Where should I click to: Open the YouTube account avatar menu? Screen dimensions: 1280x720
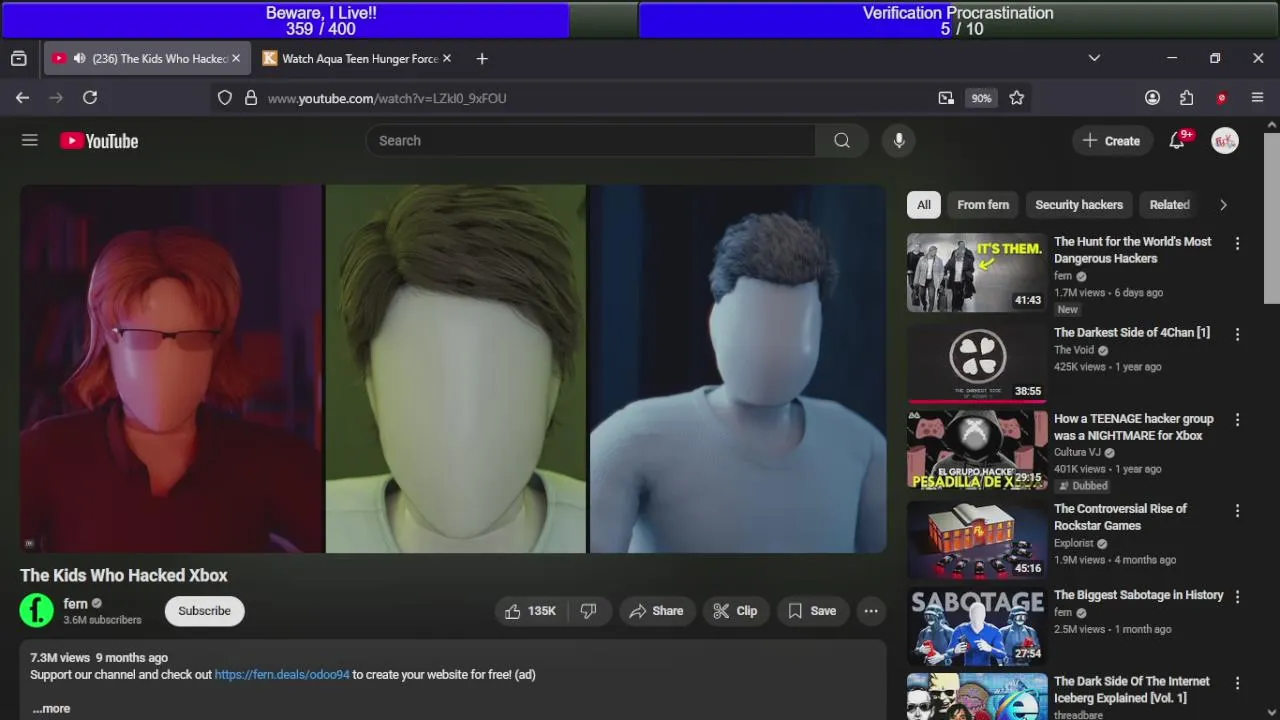click(x=1225, y=141)
